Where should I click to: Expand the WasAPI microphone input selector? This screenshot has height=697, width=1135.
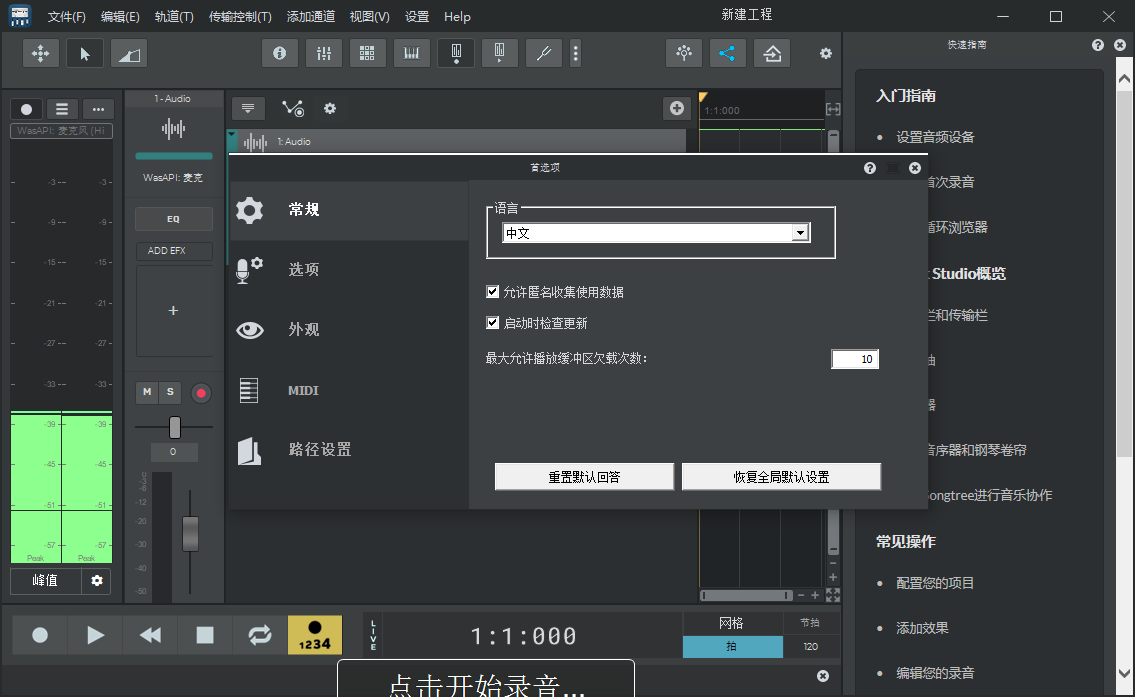[61, 130]
